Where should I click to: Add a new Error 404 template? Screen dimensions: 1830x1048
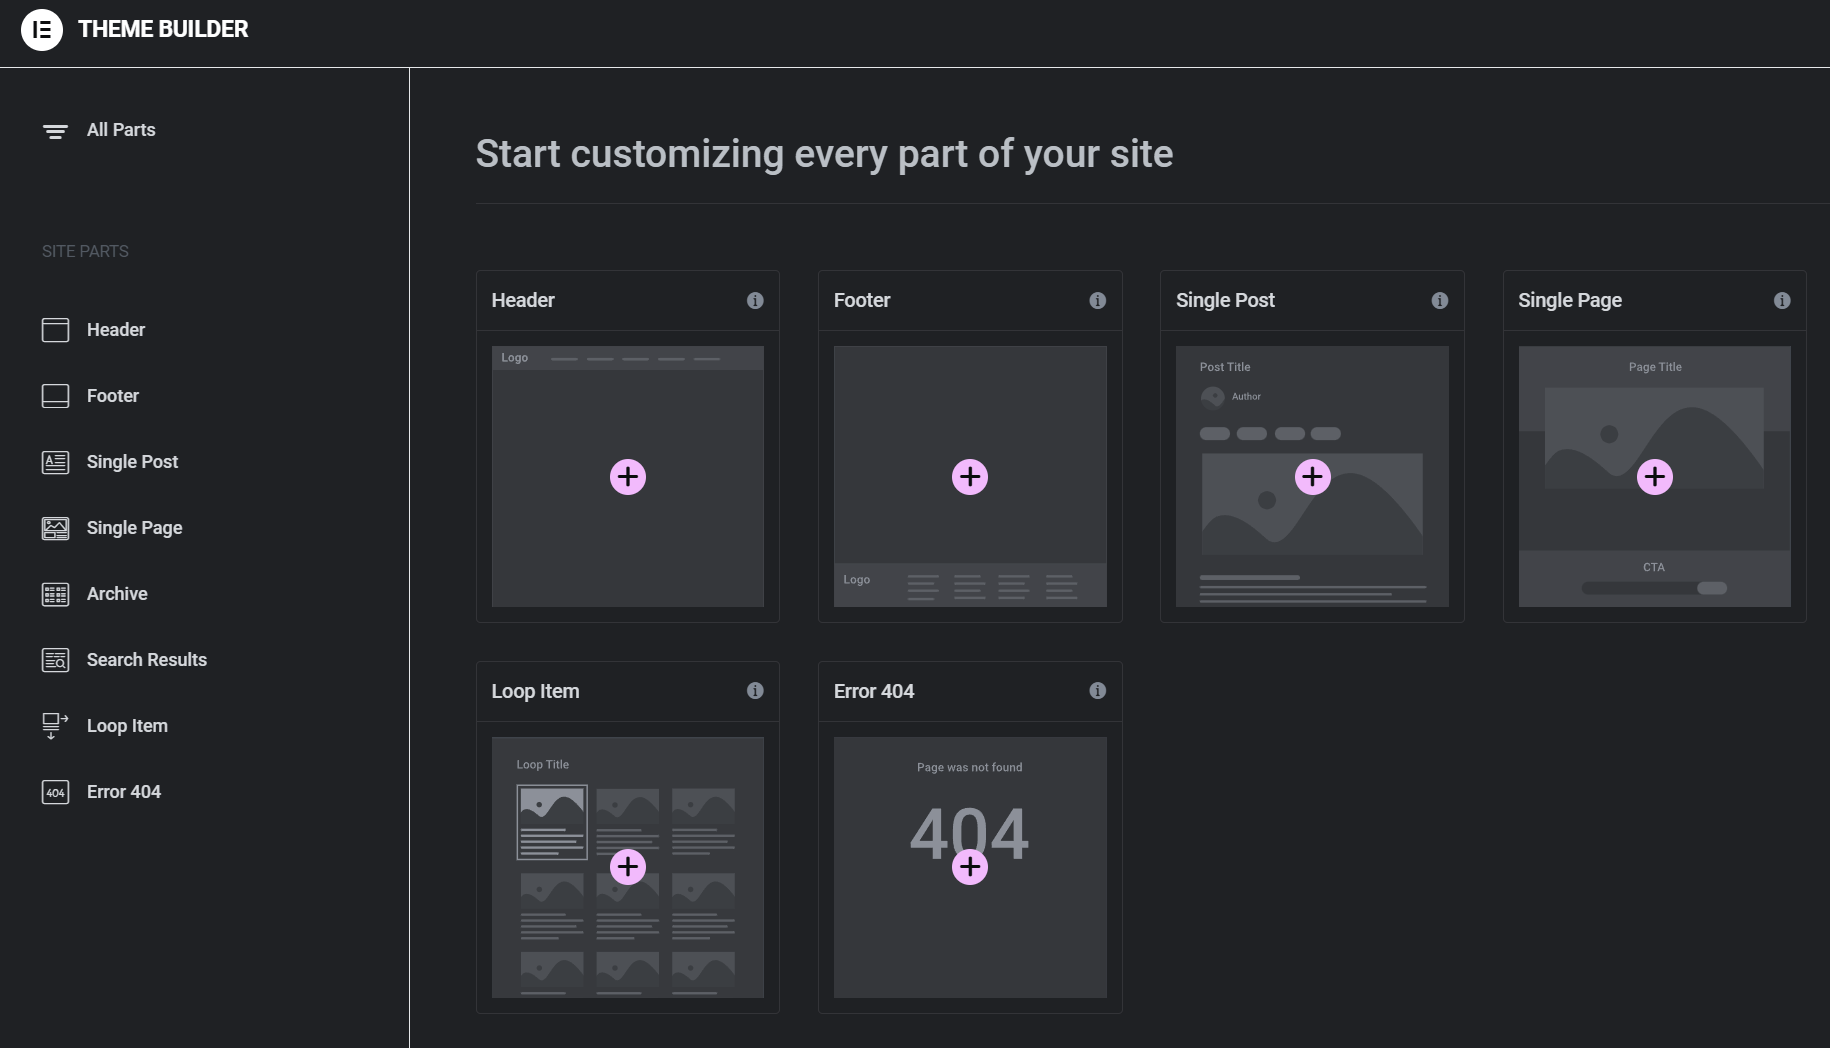click(x=969, y=867)
